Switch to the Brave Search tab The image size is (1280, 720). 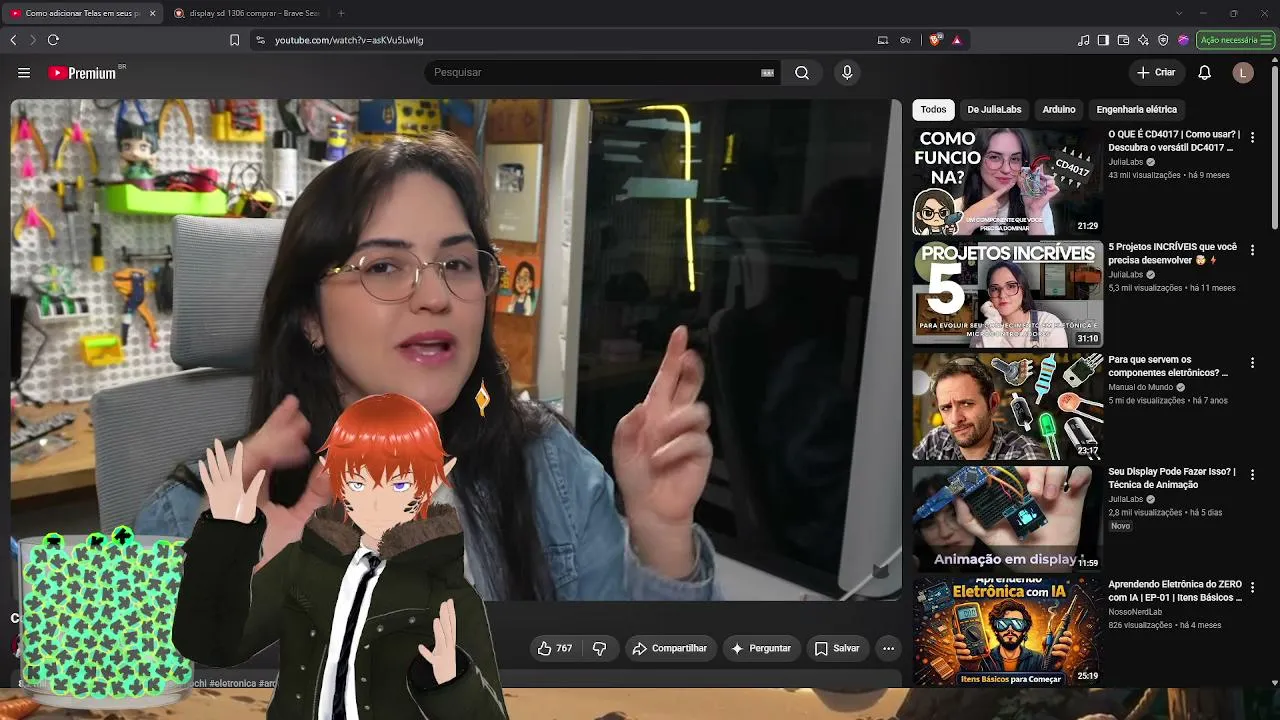pyautogui.click(x=247, y=13)
